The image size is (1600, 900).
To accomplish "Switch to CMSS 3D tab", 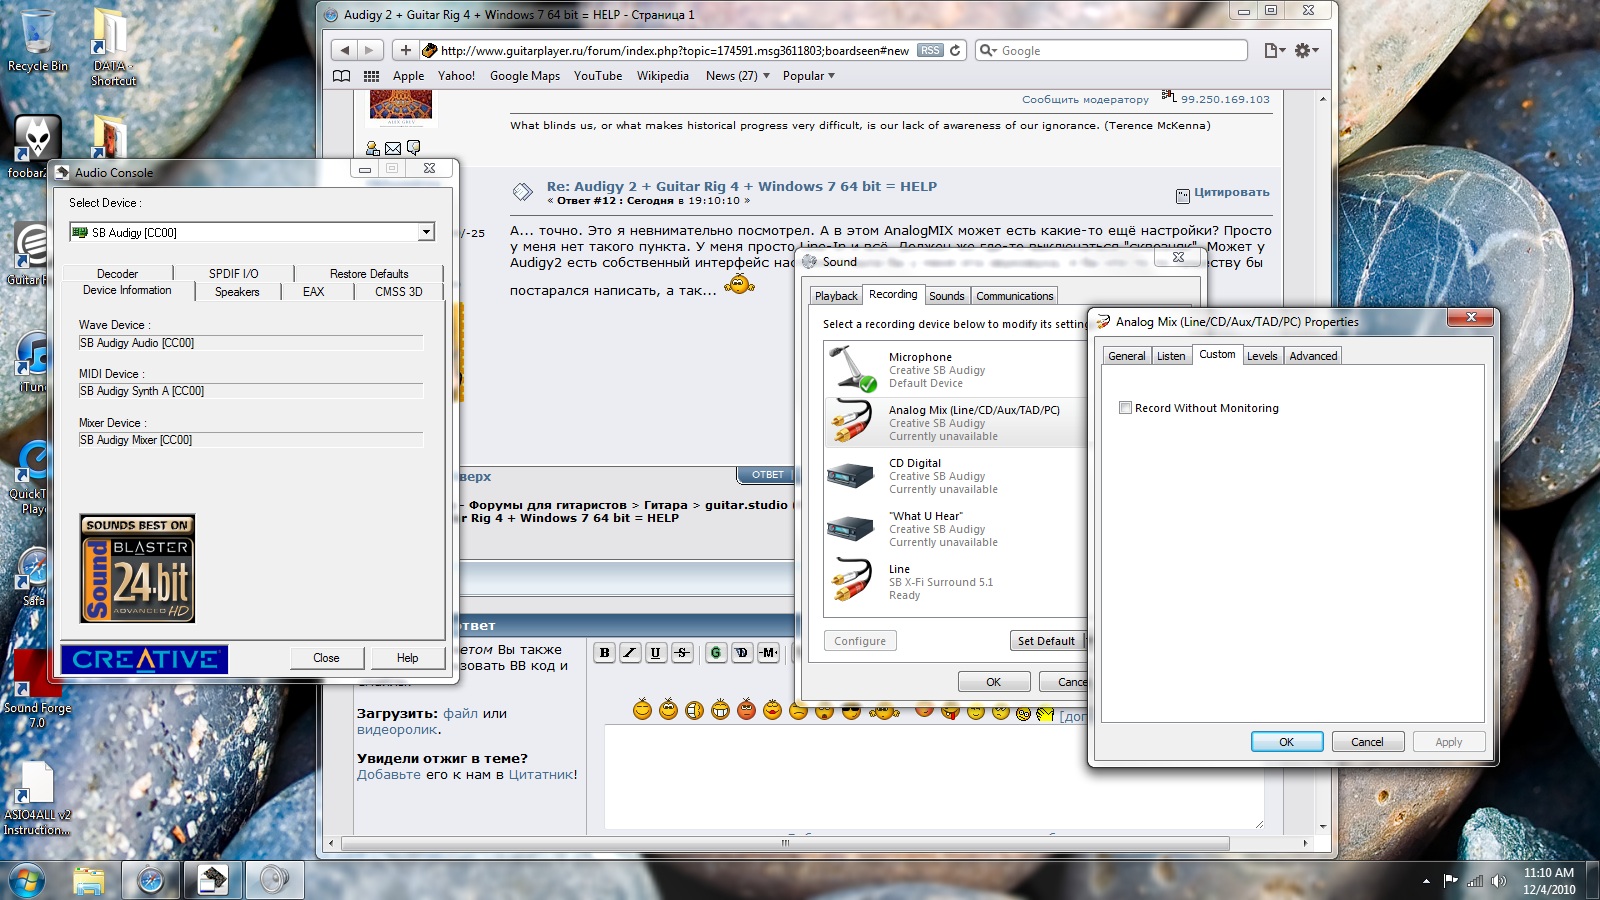I will coord(399,292).
